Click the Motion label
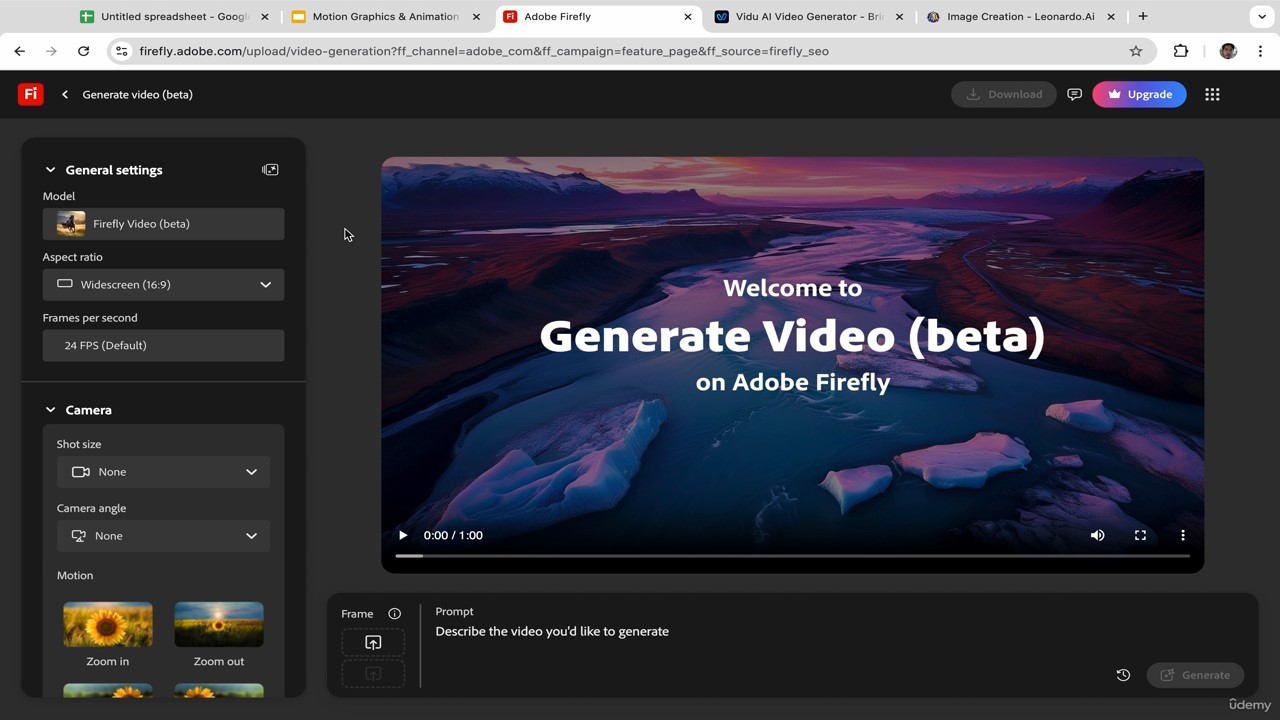The width and height of the screenshot is (1280, 720). (x=75, y=576)
